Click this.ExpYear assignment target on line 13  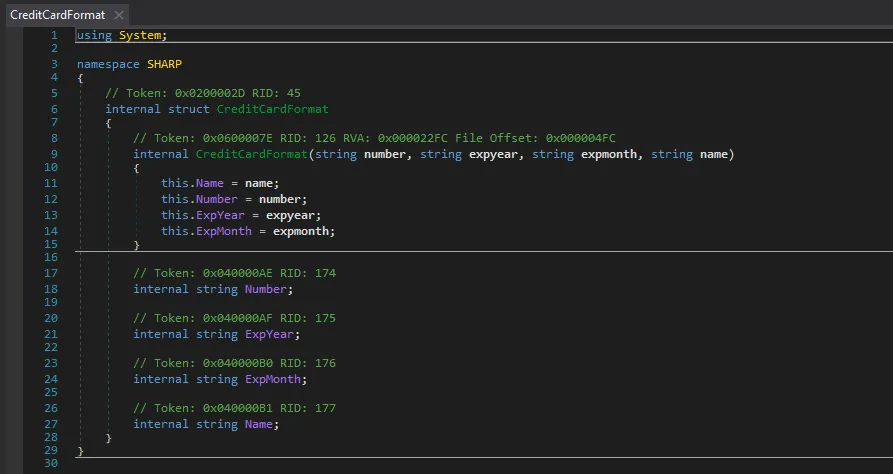click(x=217, y=214)
